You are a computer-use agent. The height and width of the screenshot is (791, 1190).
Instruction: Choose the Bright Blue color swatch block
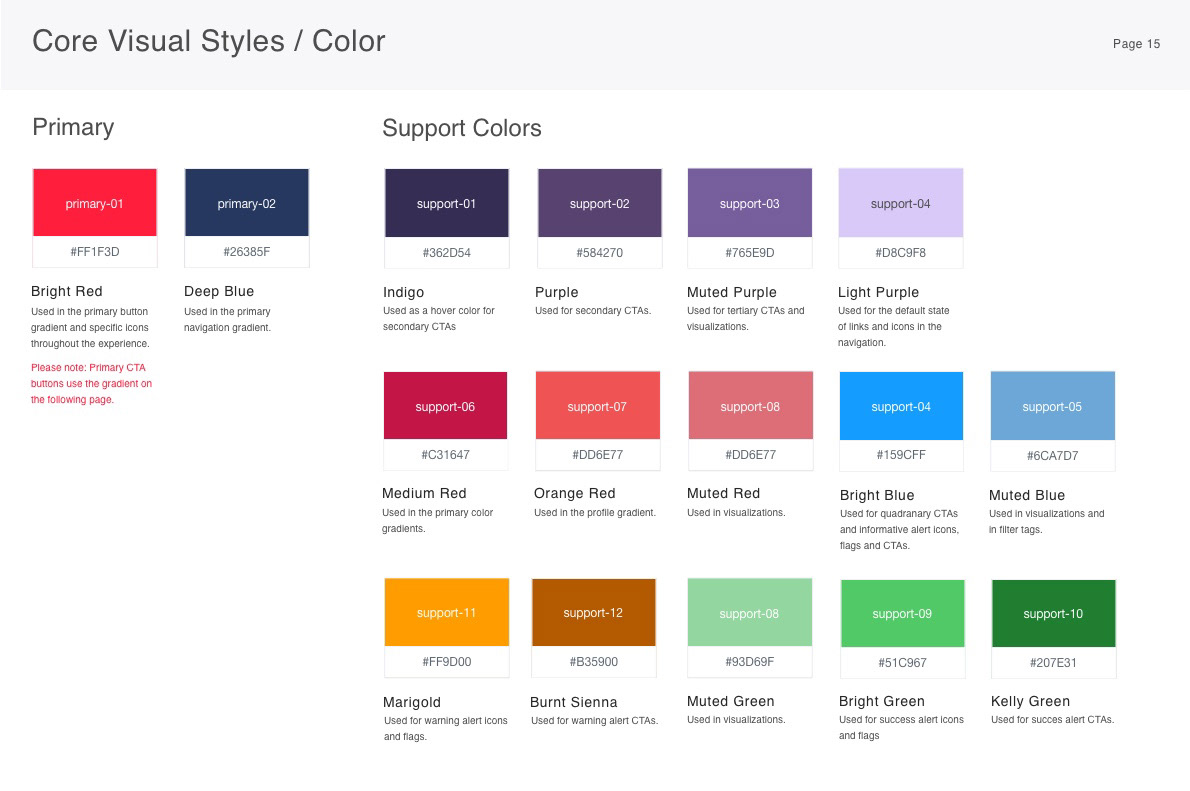pos(900,406)
